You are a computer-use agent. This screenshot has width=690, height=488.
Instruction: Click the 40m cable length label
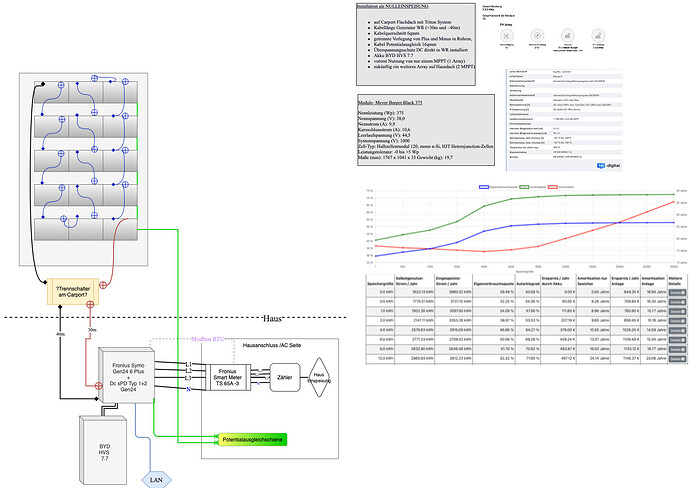click(x=60, y=334)
